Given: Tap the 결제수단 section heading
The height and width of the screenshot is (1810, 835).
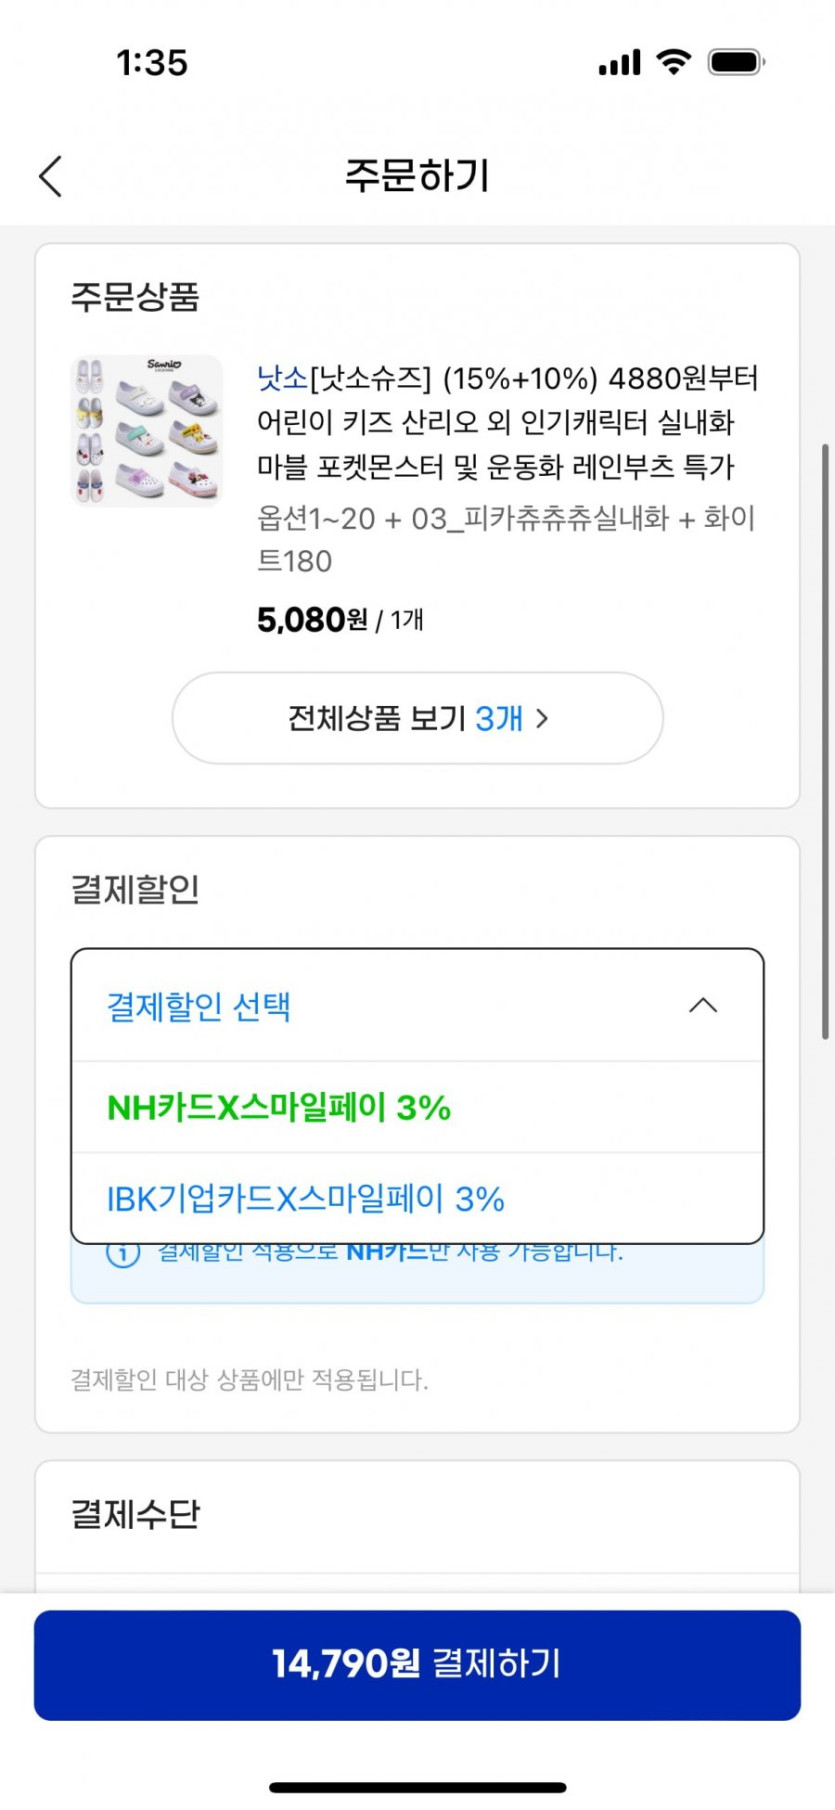Looking at the screenshot, I should tap(135, 1514).
